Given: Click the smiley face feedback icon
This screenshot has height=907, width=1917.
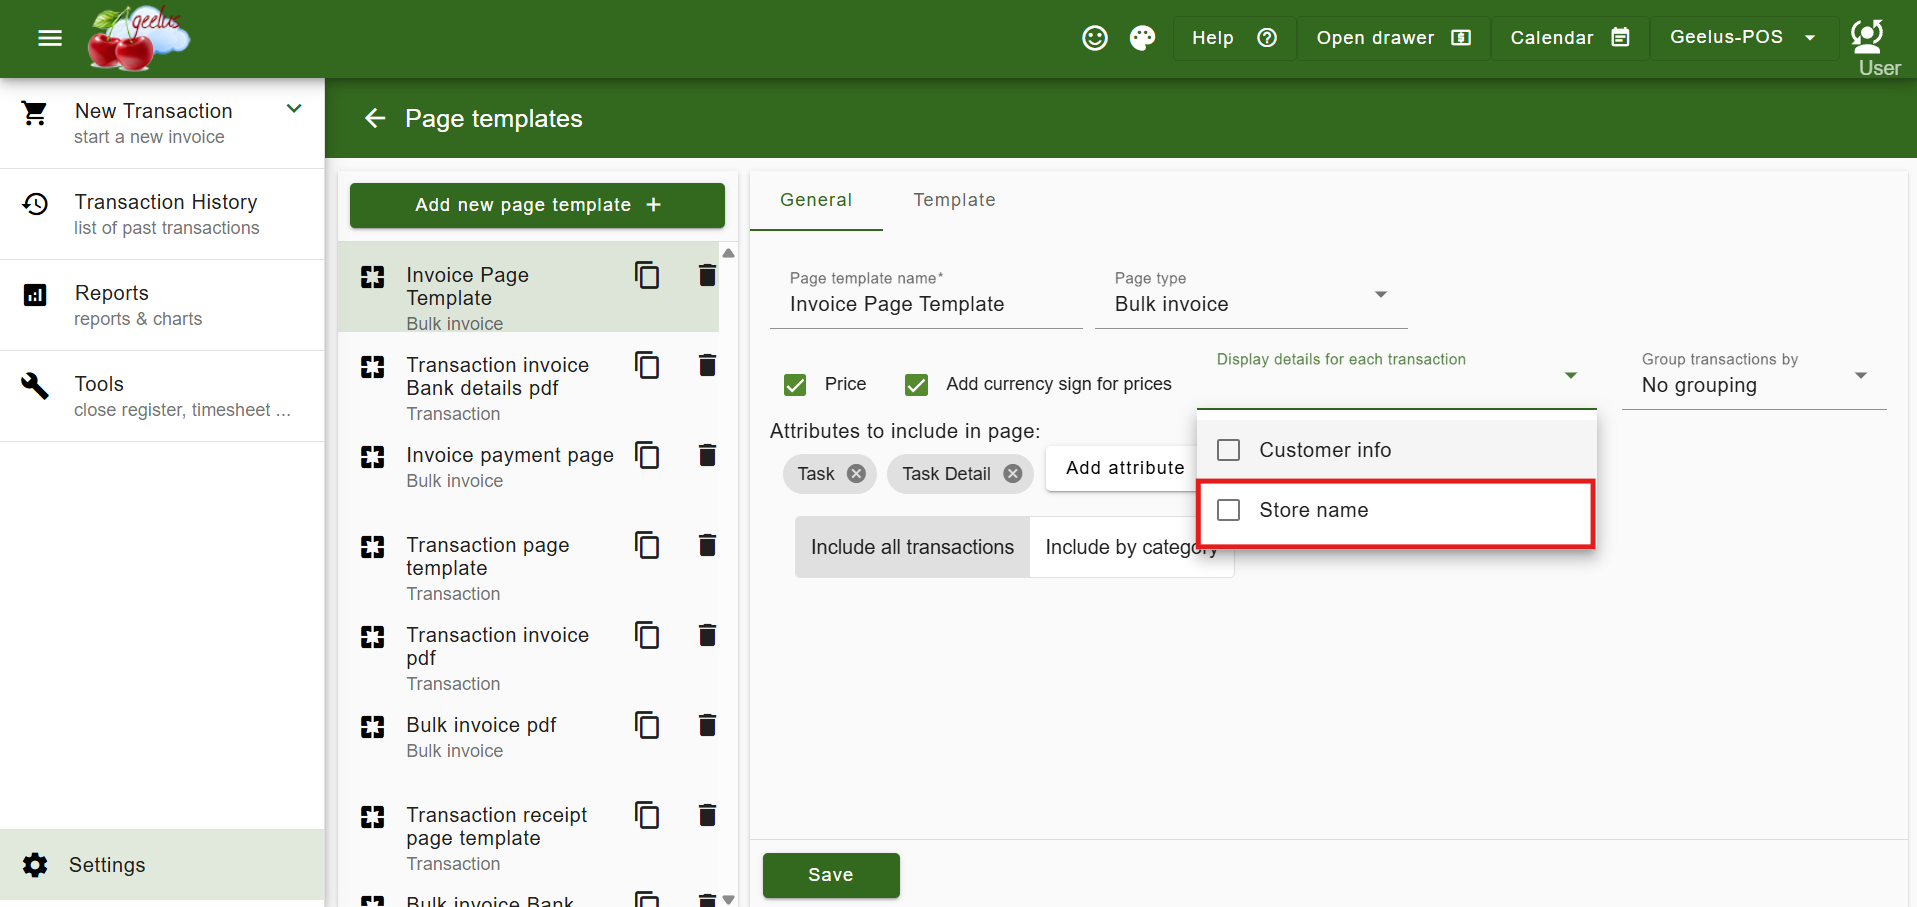Looking at the screenshot, I should tap(1095, 38).
